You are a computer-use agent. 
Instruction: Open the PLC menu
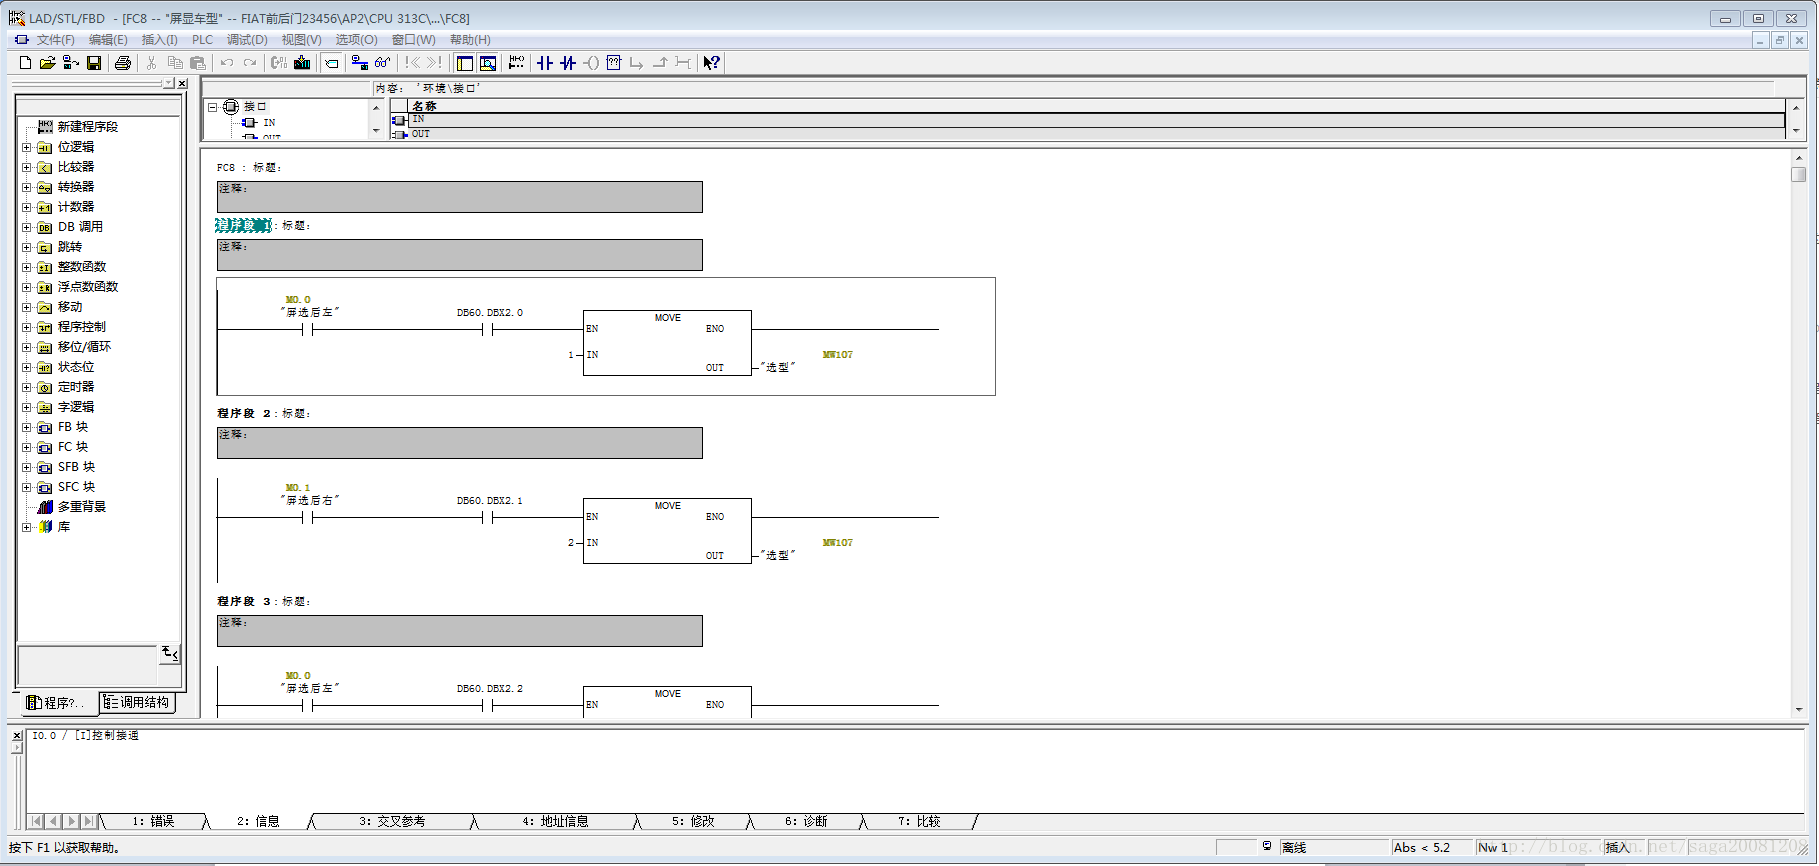[x=203, y=40]
